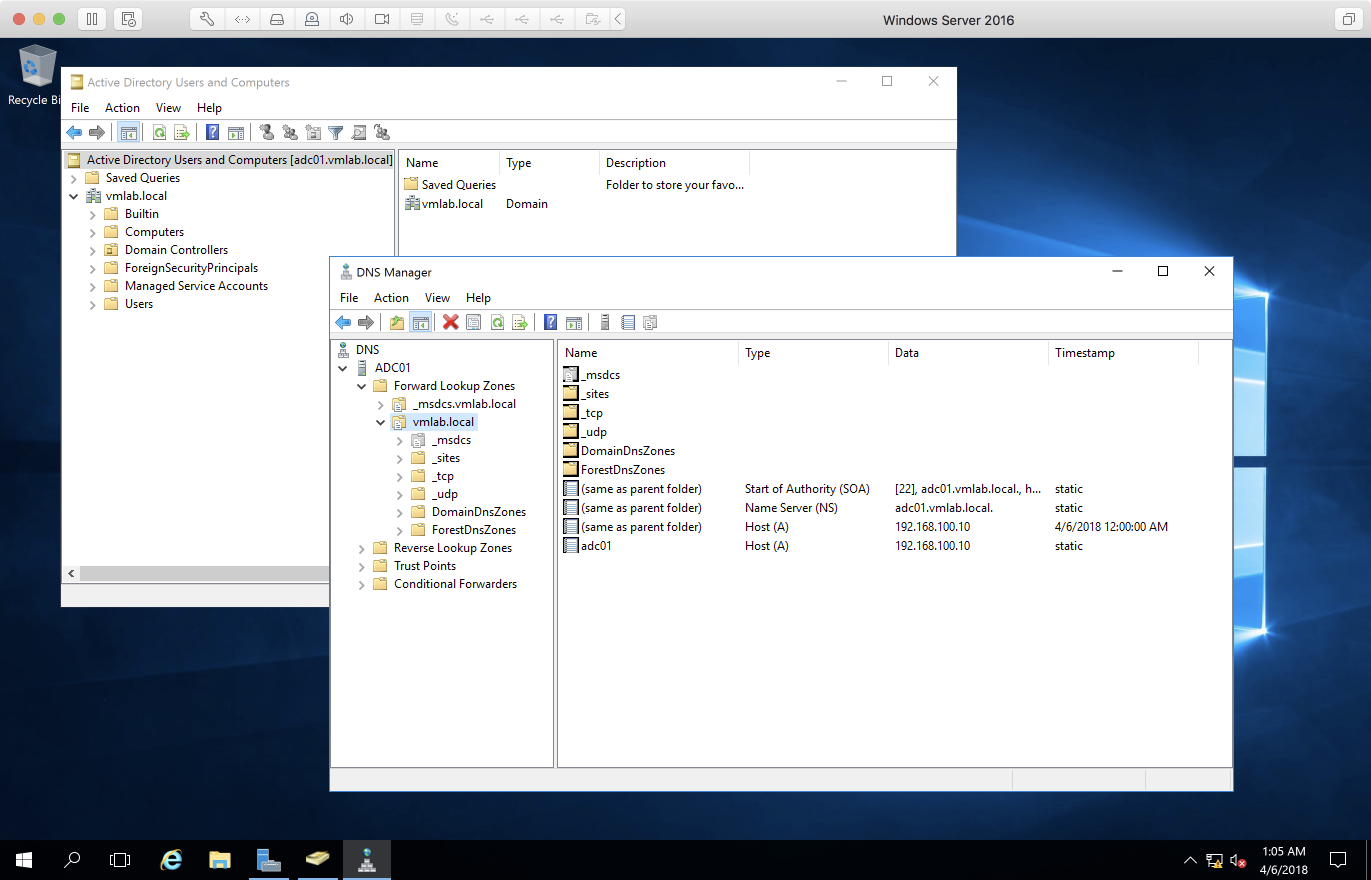Screen dimensions: 1371x880
Task: Click the Find objects icon in Active Directory
Action: (359, 133)
